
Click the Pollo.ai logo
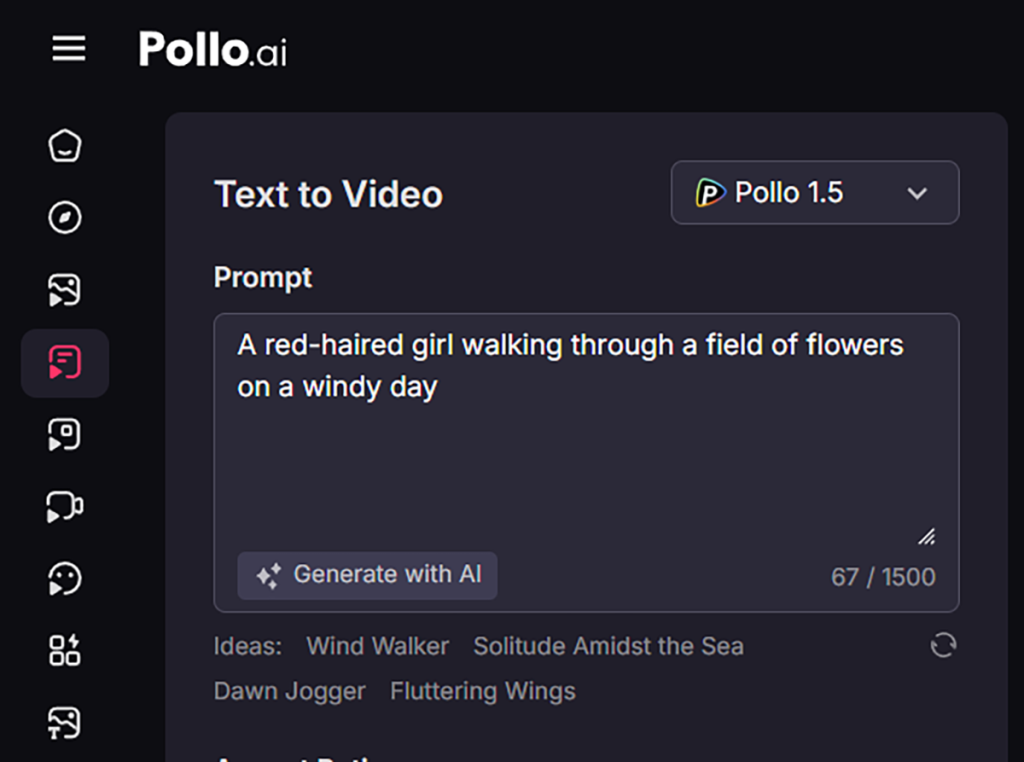pyautogui.click(x=212, y=49)
